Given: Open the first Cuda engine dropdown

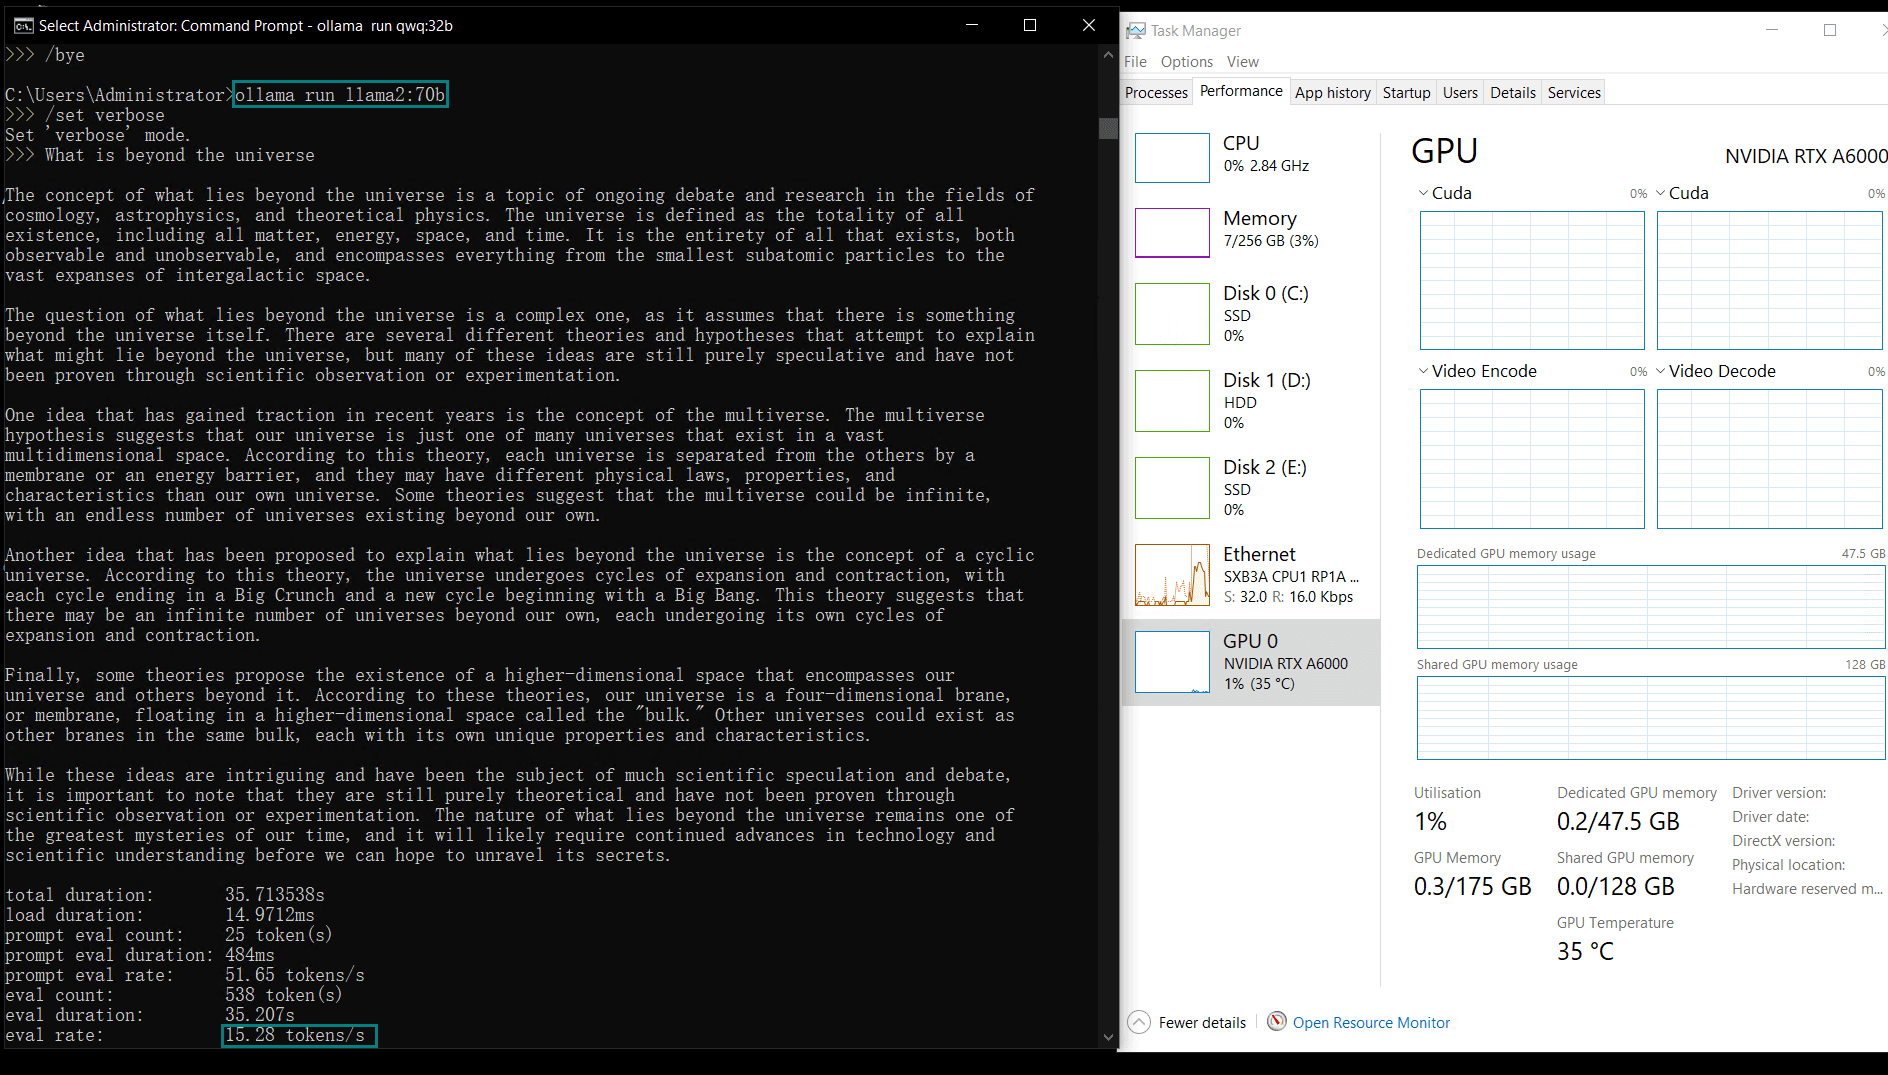Looking at the screenshot, I should [x=1423, y=193].
